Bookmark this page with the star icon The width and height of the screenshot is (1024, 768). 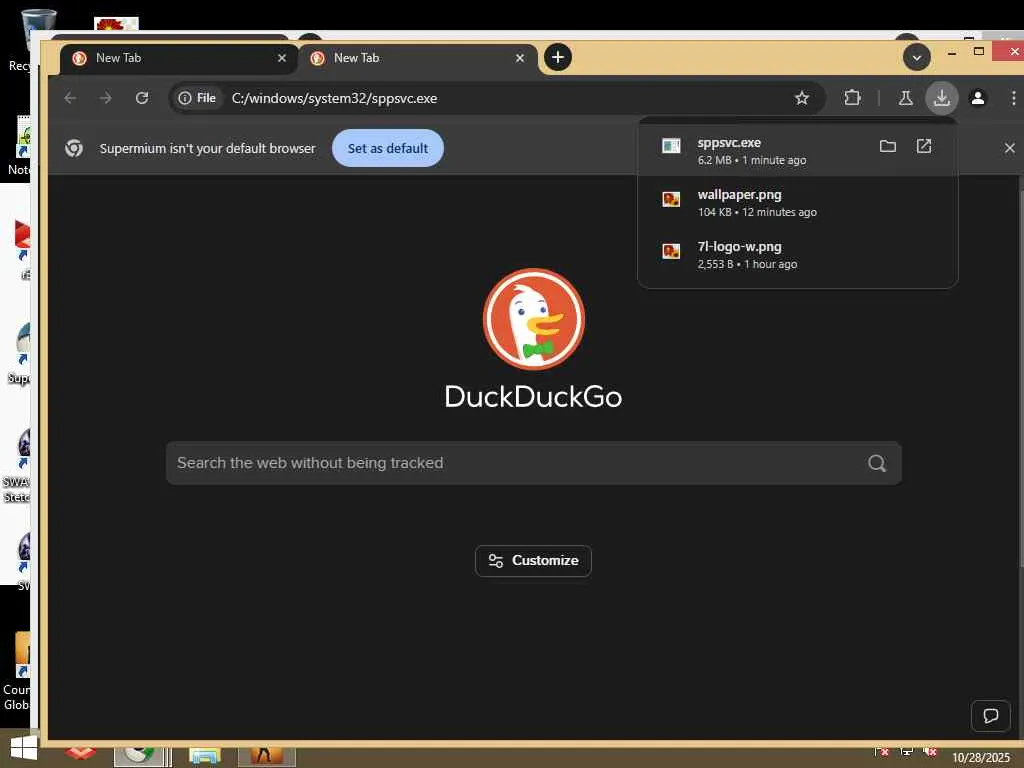pos(801,98)
